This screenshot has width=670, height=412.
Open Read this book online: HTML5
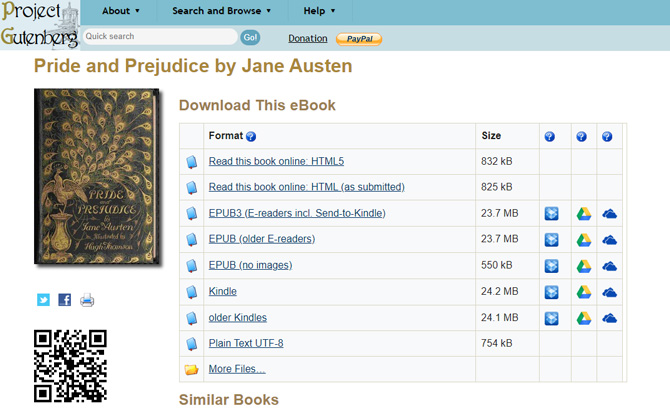coord(276,161)
